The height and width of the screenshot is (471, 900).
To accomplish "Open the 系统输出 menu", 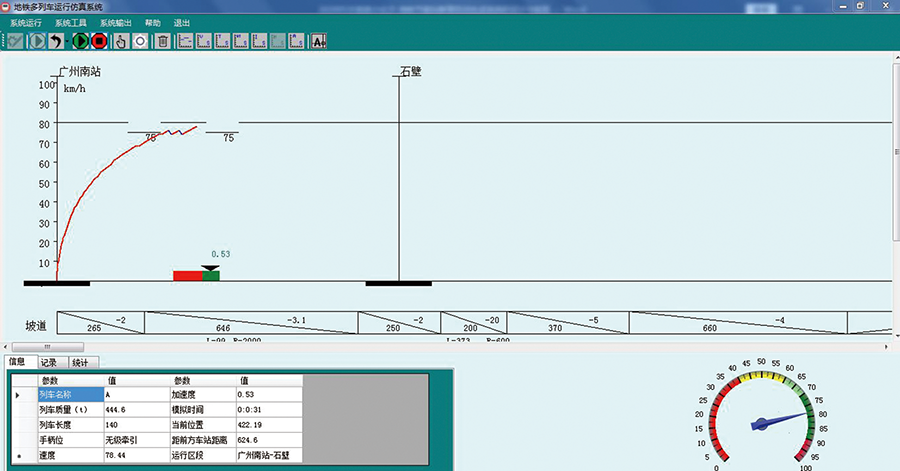I will pyautogui.click(x=115, y=23).
